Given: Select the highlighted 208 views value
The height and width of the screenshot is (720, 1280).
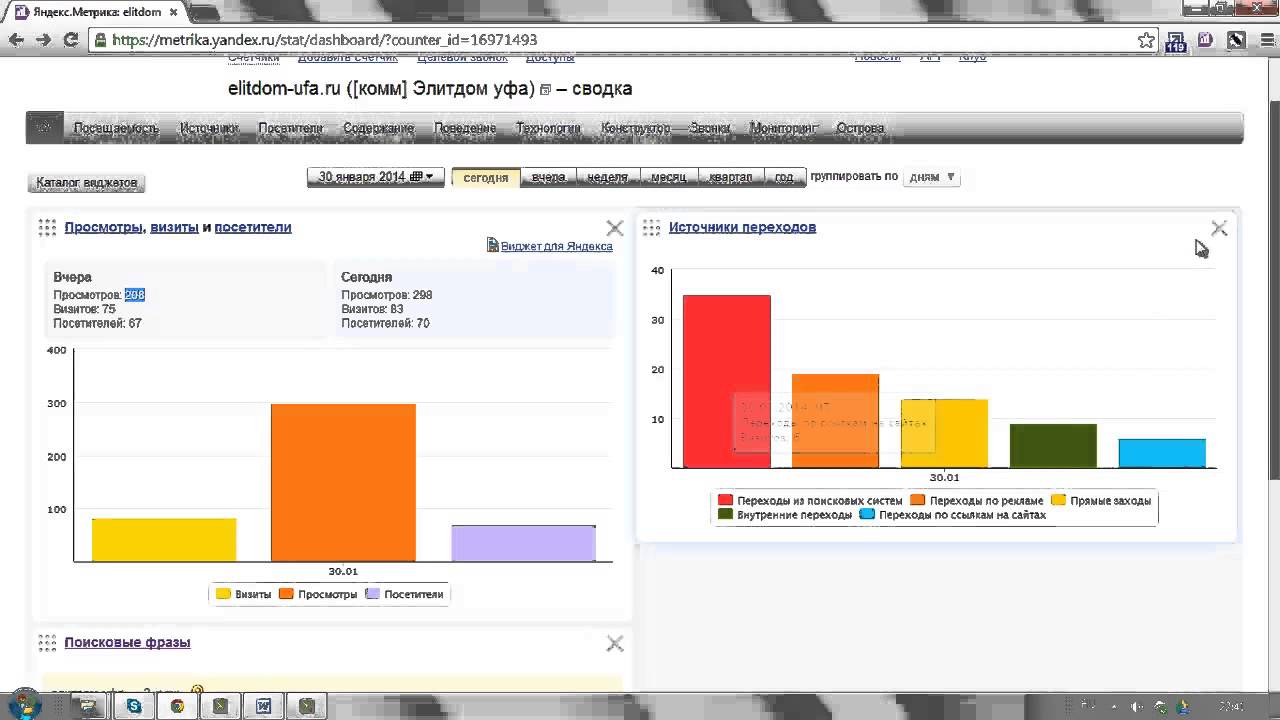Looking at the screenshot, I should (135, 295).
